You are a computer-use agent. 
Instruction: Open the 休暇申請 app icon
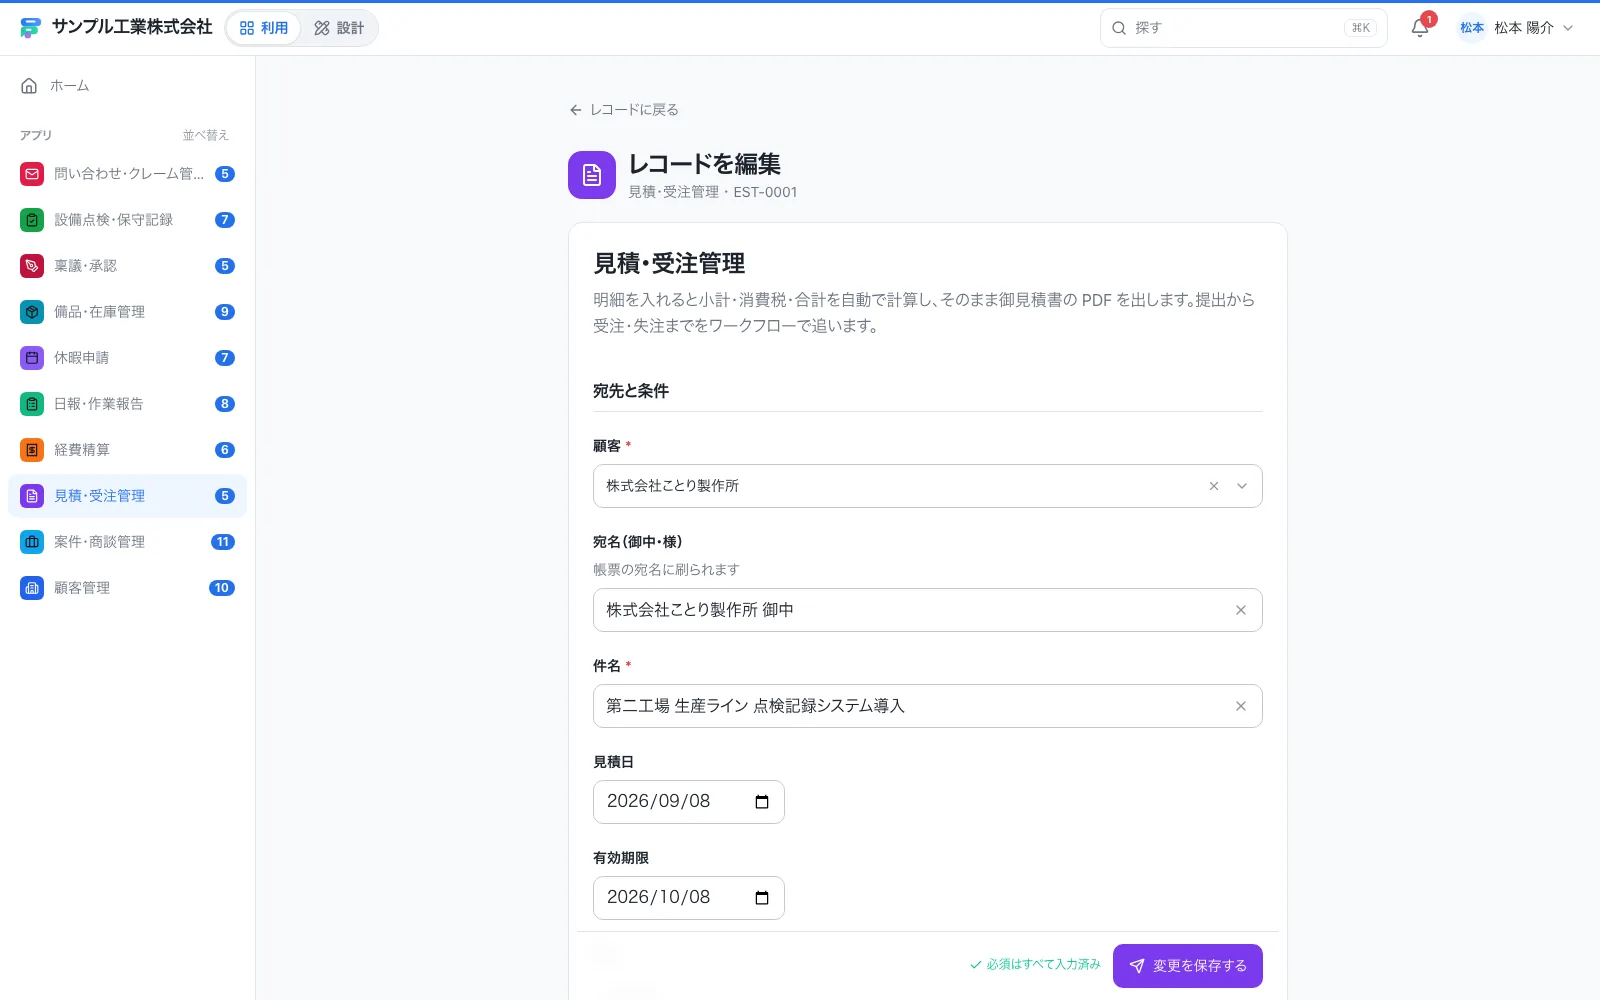(32, 358)
